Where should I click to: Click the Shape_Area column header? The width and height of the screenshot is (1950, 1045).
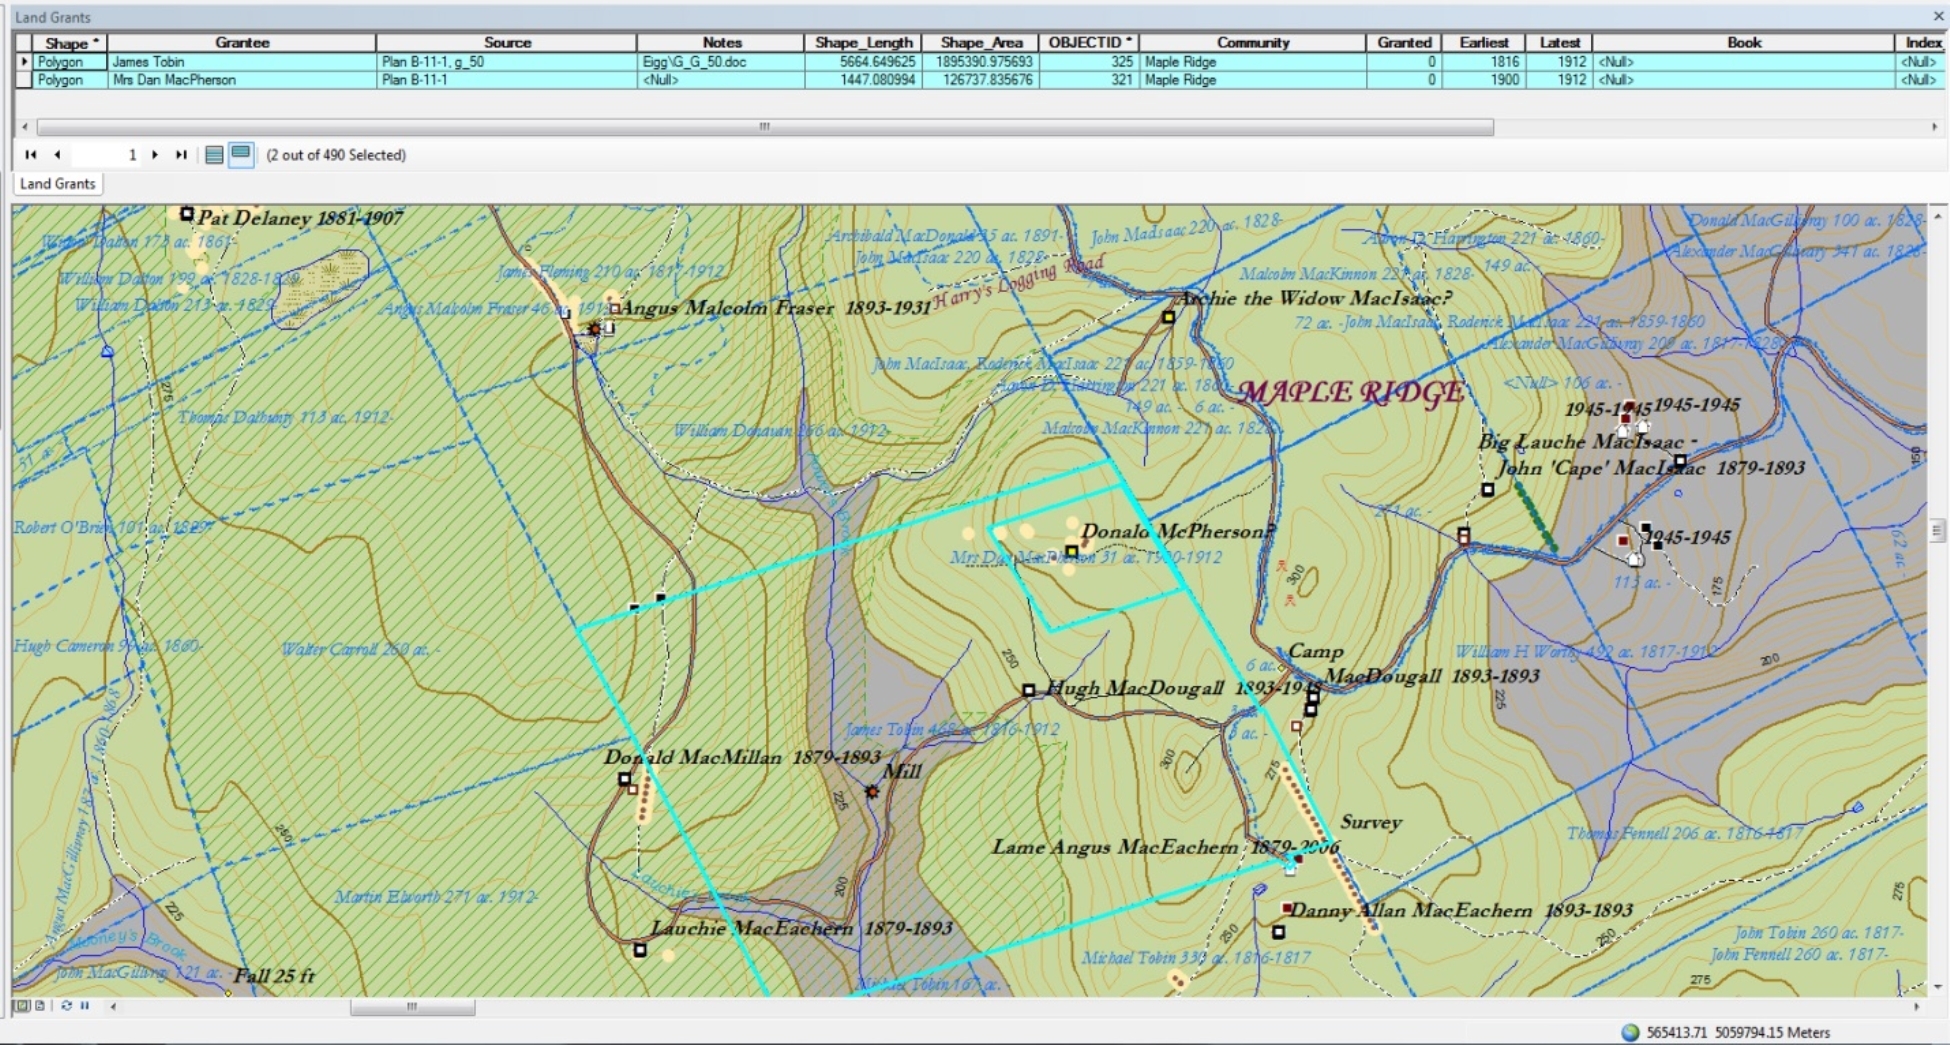[981, 43]
